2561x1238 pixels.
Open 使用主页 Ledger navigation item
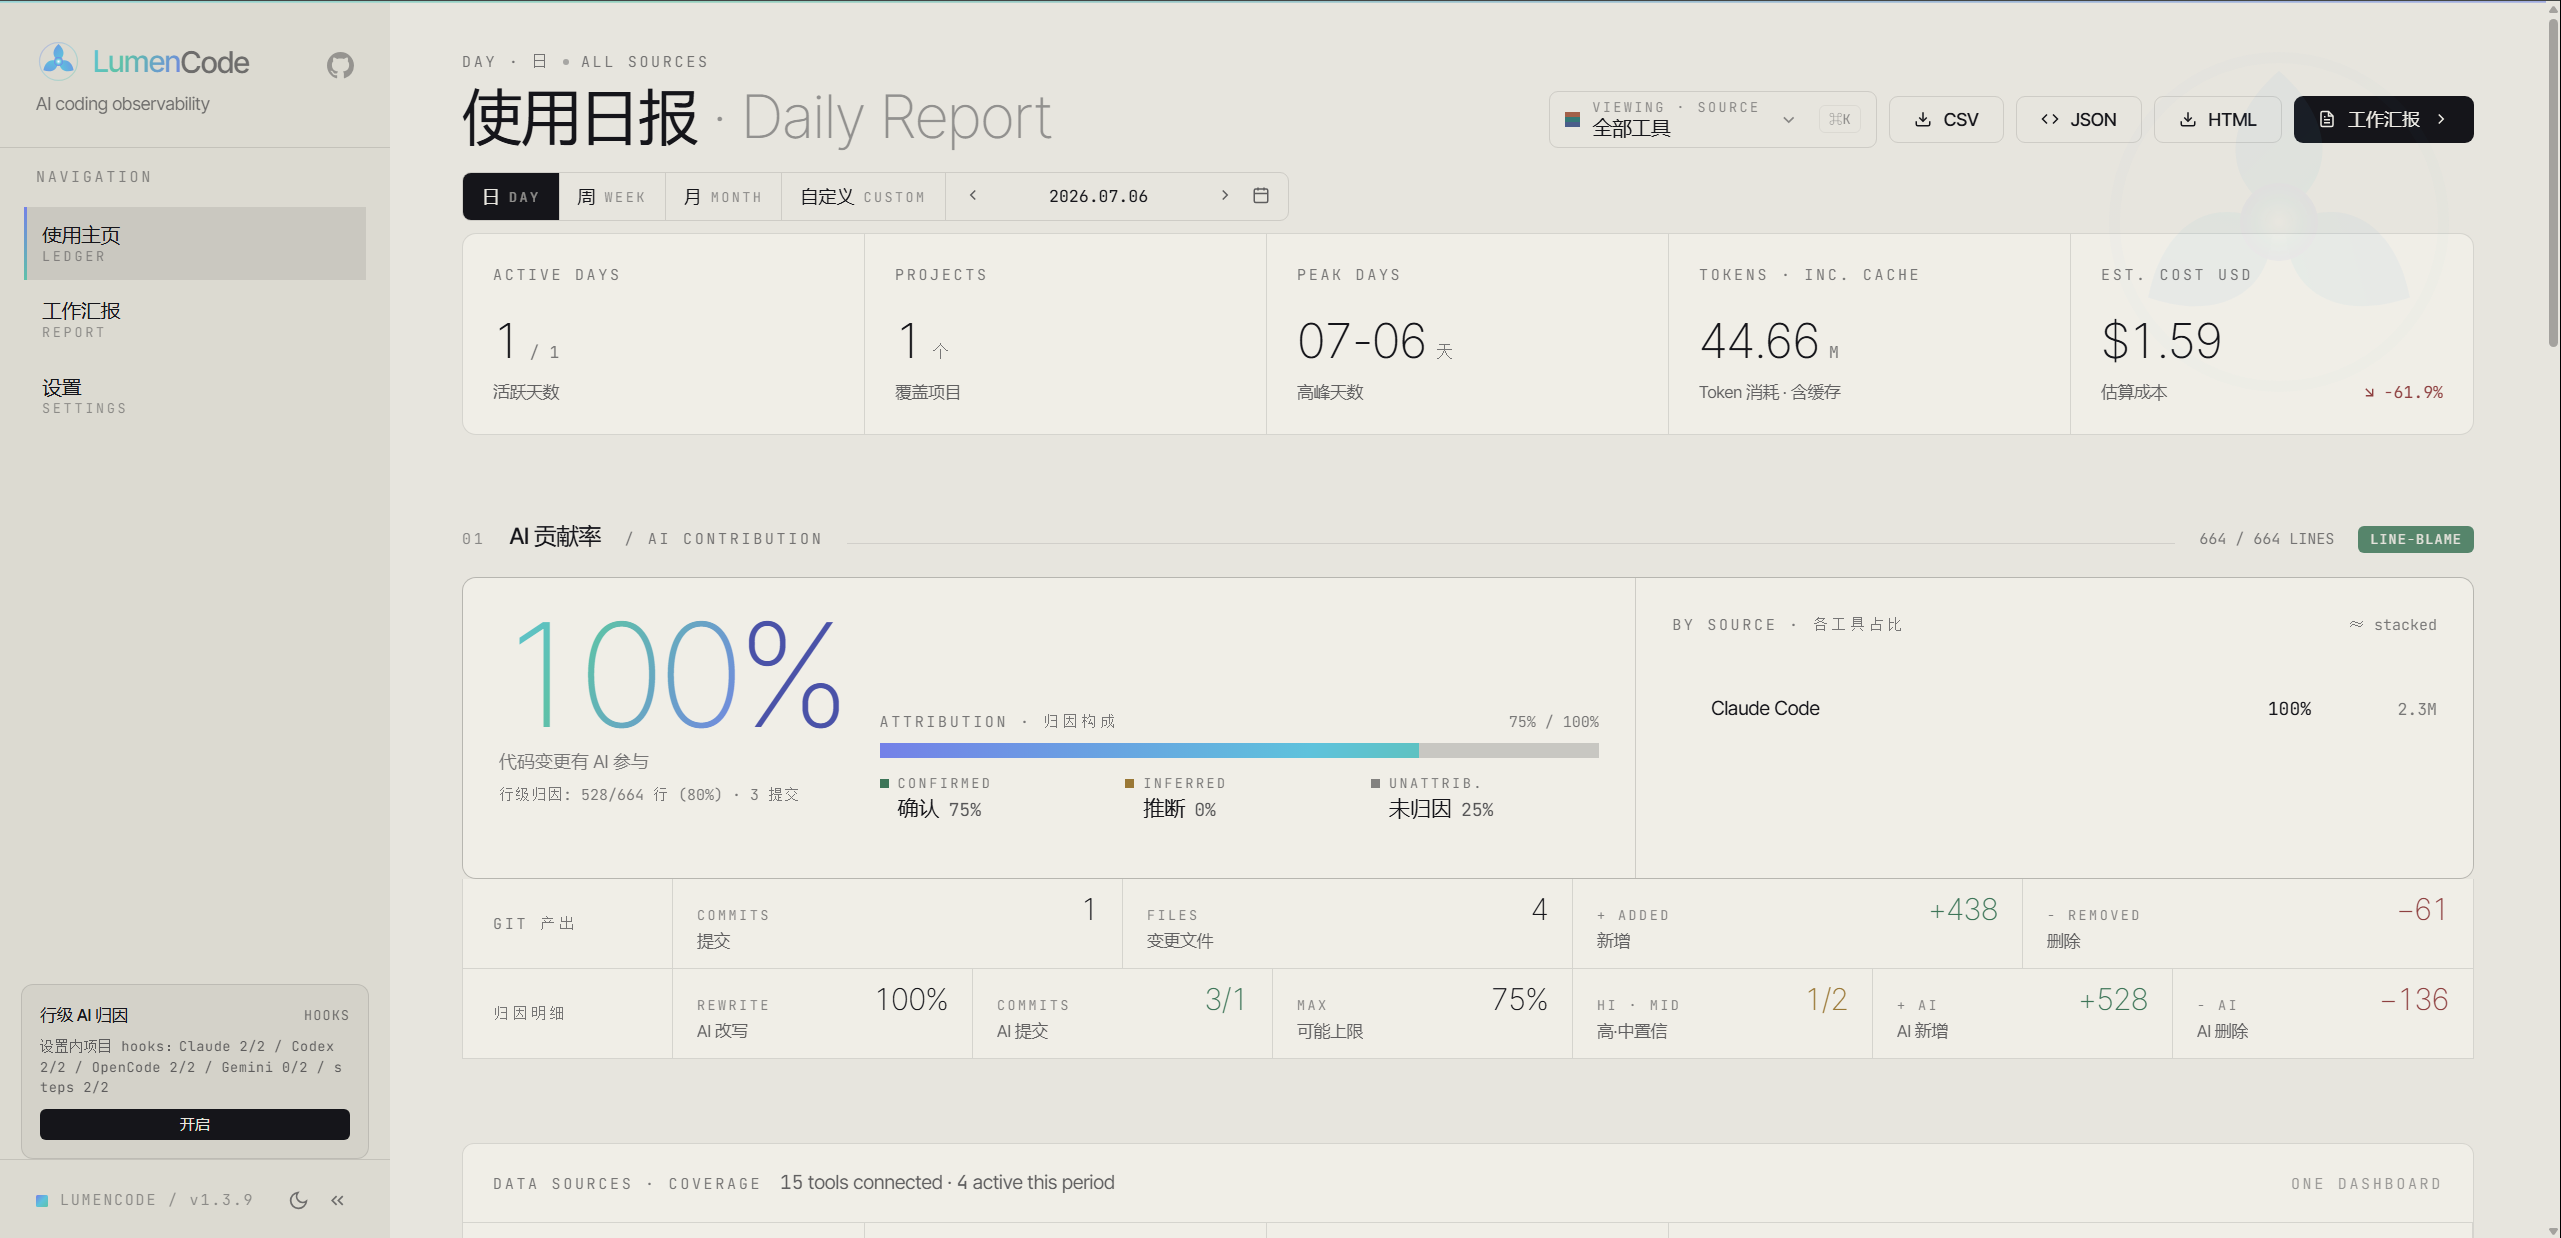coord(195,244)
